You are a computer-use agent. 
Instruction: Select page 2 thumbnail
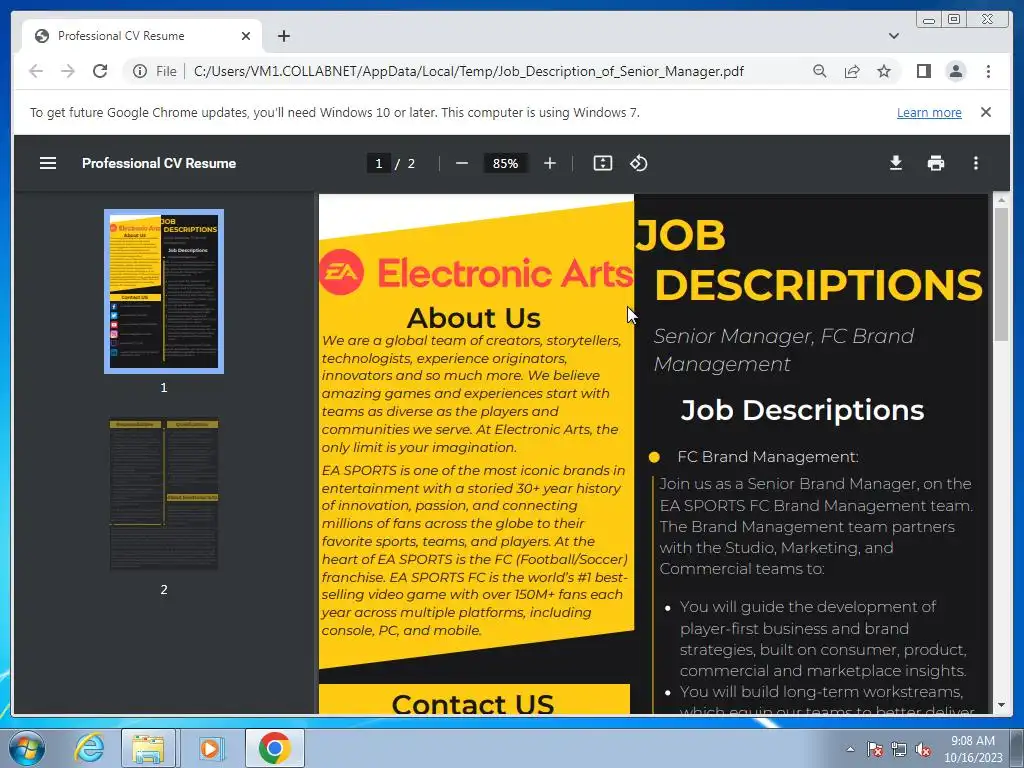tap(164, 494)
